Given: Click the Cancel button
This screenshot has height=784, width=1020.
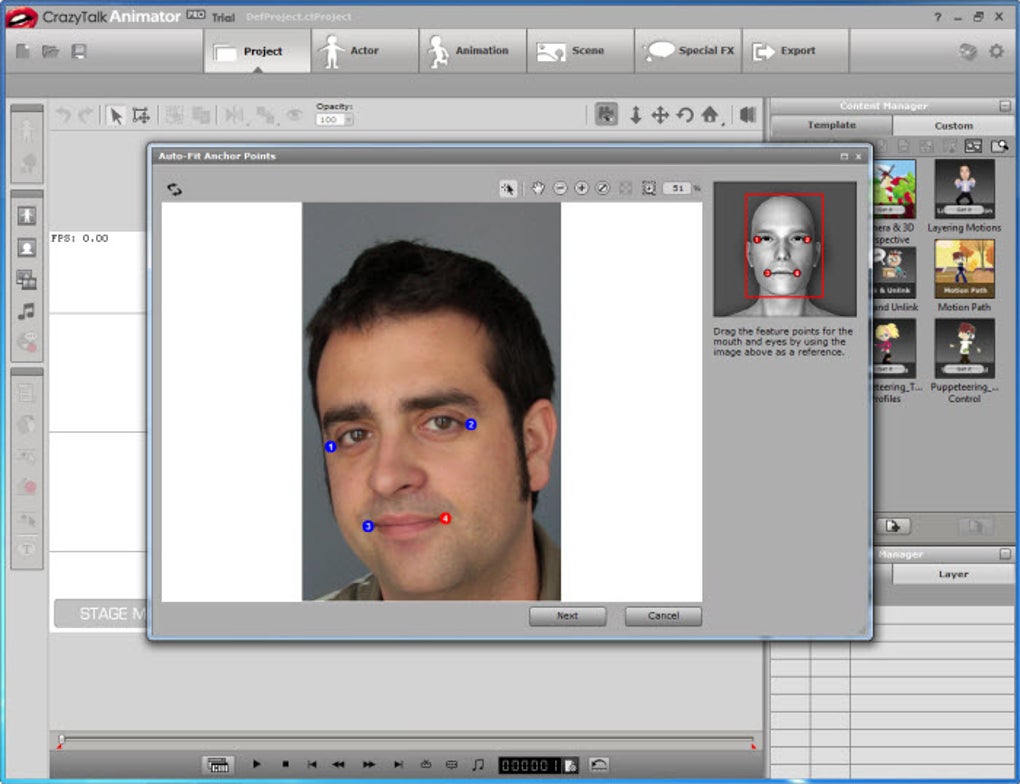Looking at the screenshot, I should (663, 616).
